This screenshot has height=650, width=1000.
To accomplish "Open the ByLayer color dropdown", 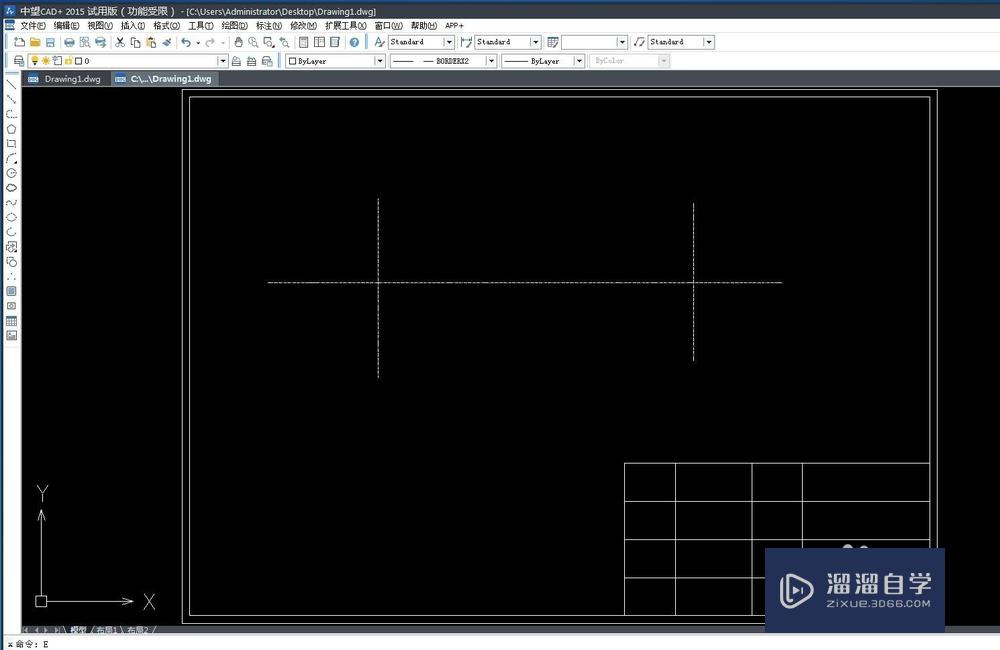I will [380, 60].
